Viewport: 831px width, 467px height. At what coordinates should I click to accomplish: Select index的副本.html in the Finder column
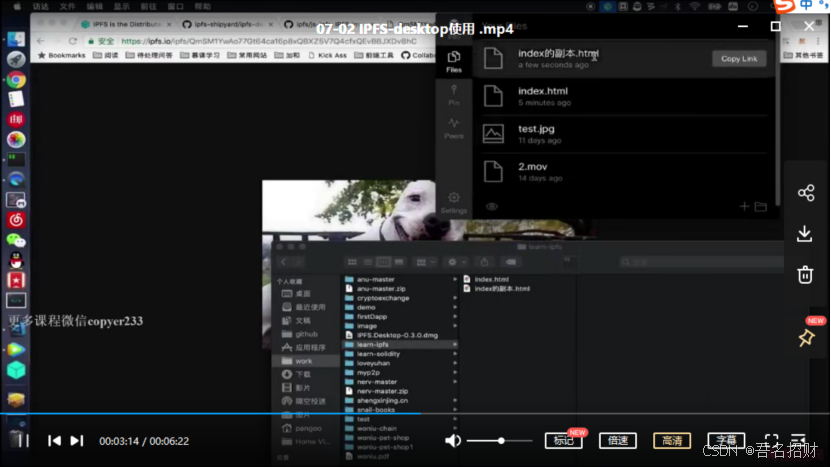(497, 289)
